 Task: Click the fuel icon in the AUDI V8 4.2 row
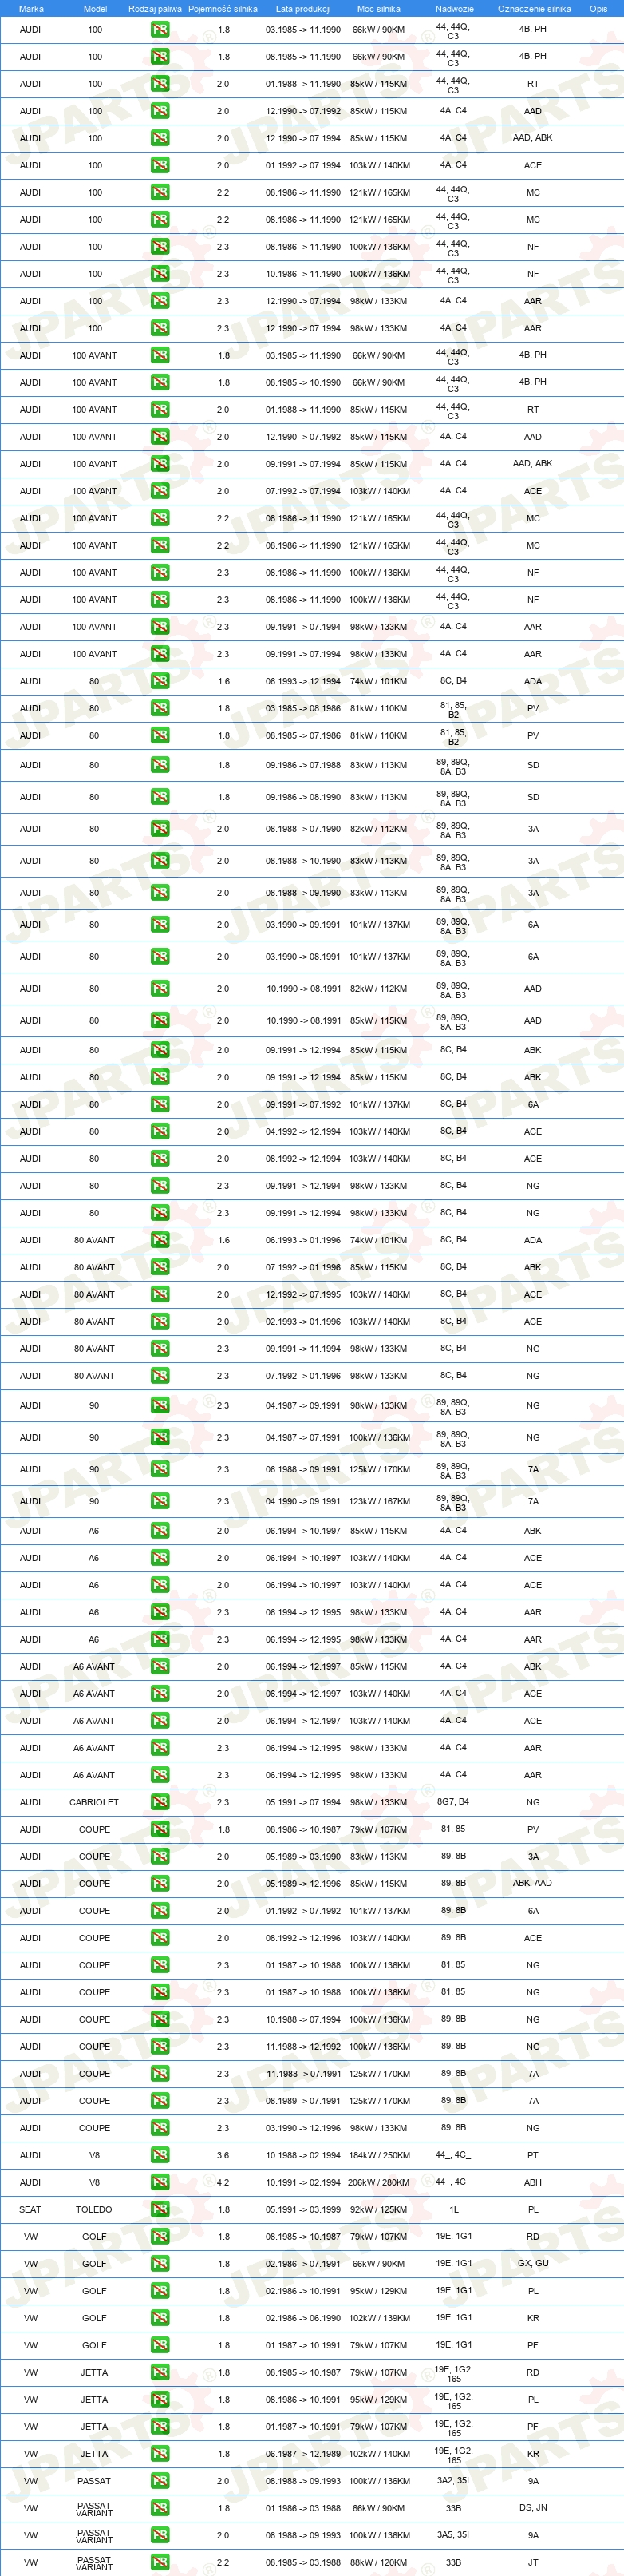coord(160,2182)
